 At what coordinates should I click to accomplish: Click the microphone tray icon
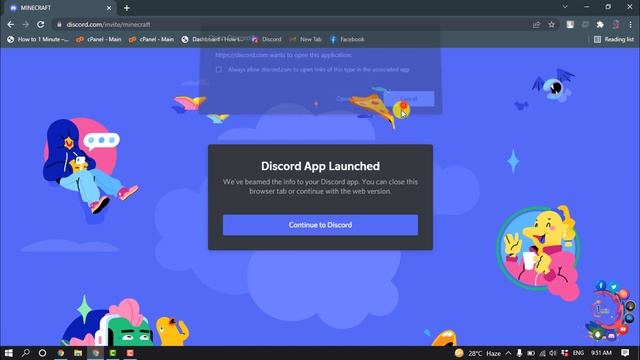(519, 353)
